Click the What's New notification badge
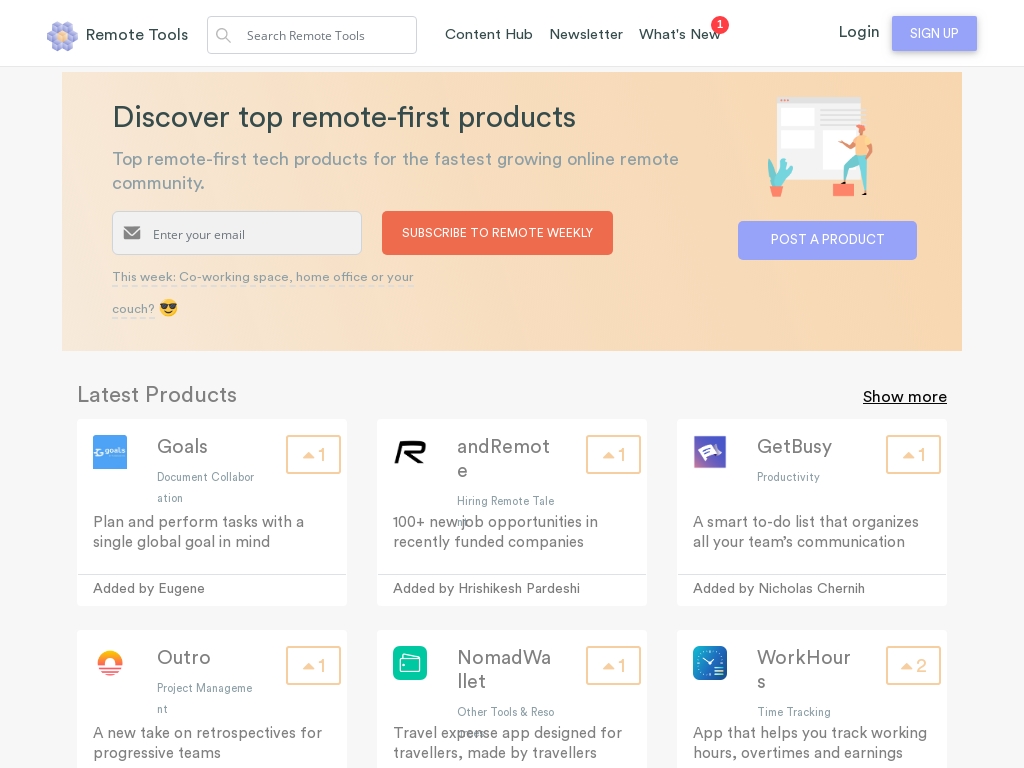1024x768 pixels. click(719, 25)
